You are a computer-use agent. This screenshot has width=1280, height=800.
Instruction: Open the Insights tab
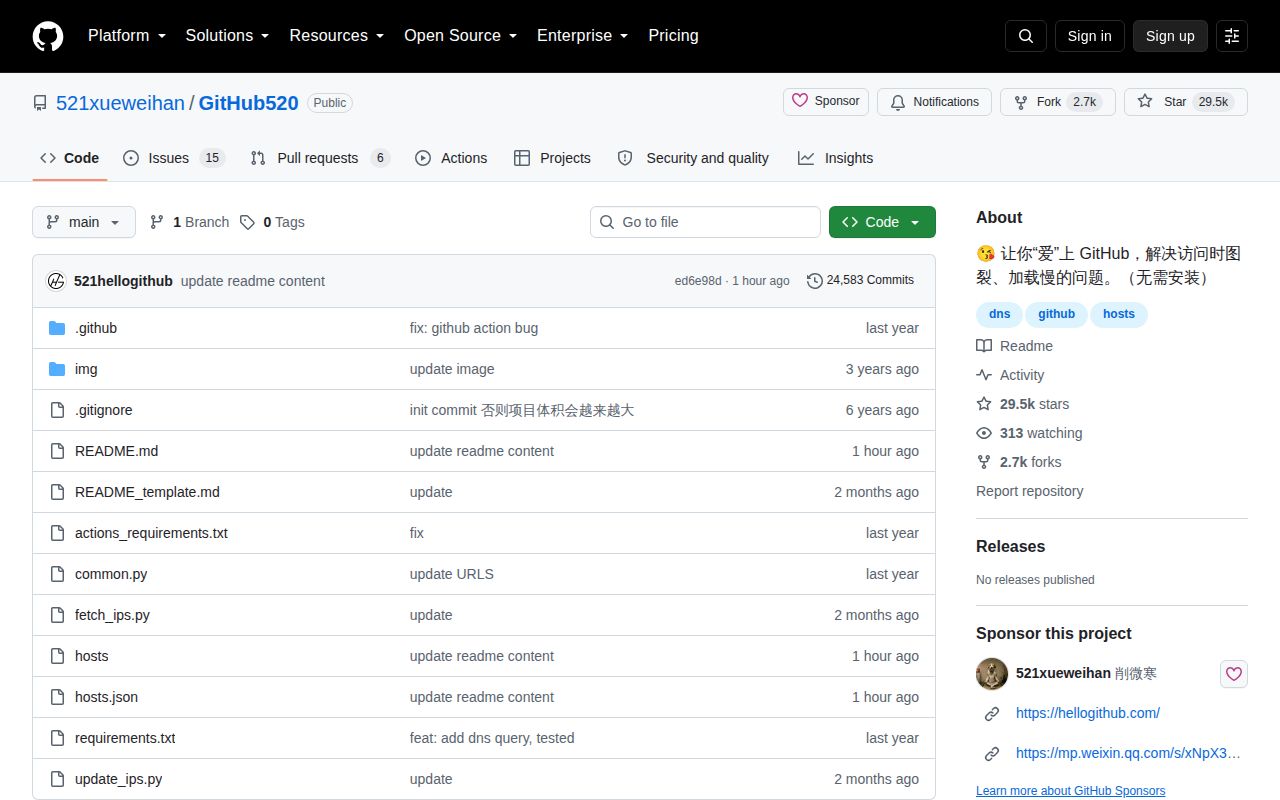click(835, 158)
